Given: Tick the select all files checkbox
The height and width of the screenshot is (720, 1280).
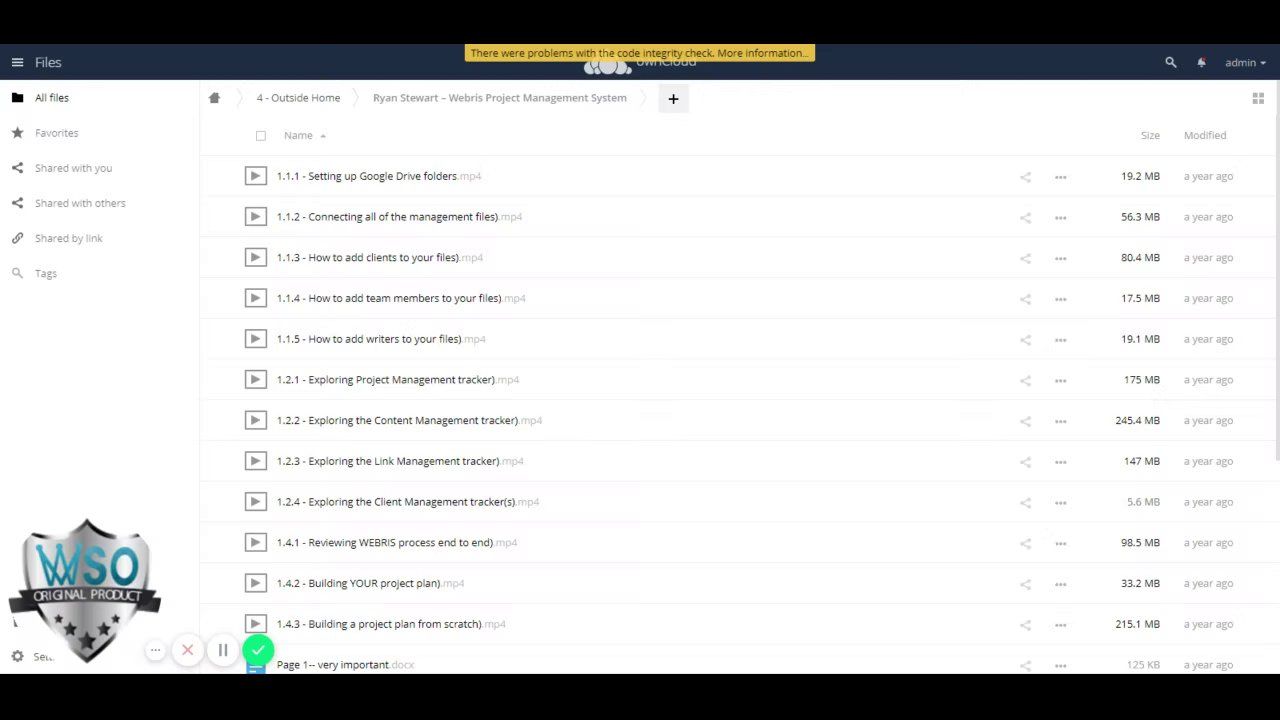Looking at the screenshot, I should (261, 136).
